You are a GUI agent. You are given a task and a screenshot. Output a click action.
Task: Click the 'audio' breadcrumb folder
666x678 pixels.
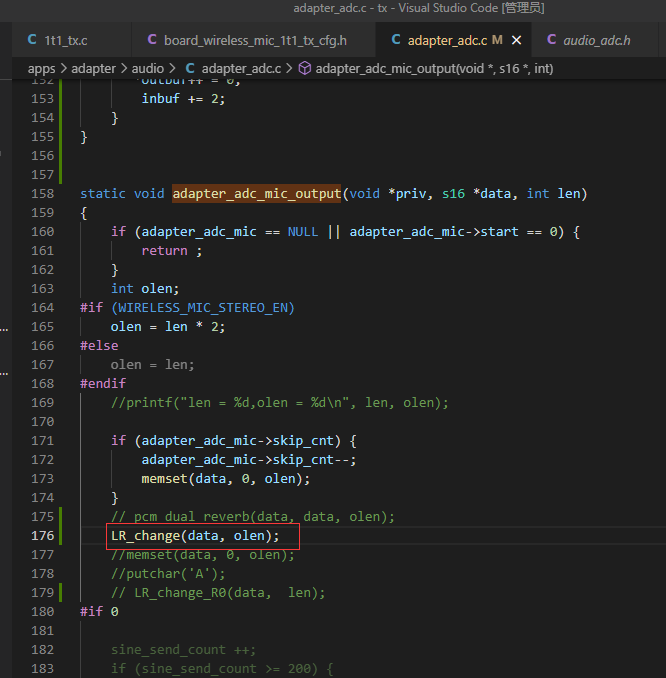[x=147, y=69]
